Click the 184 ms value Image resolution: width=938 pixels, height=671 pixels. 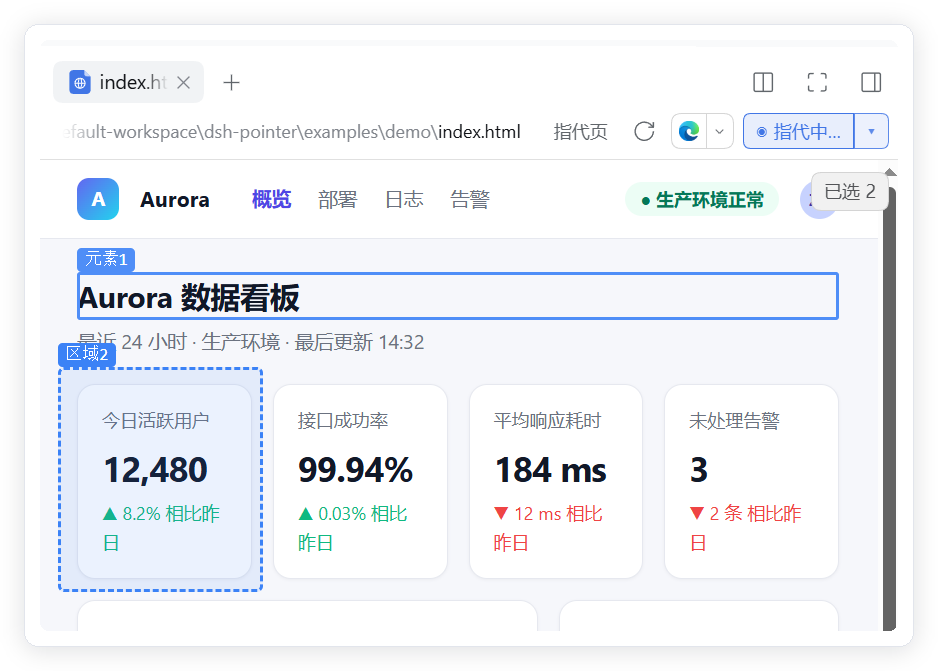tap(550, 470)
